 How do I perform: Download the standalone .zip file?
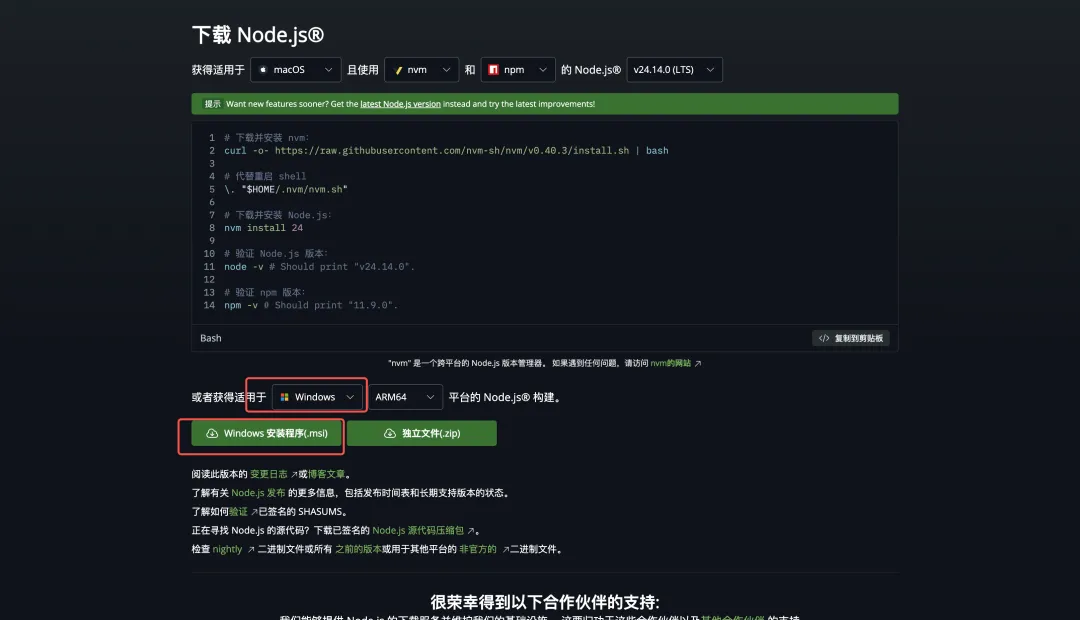(422, 433)
